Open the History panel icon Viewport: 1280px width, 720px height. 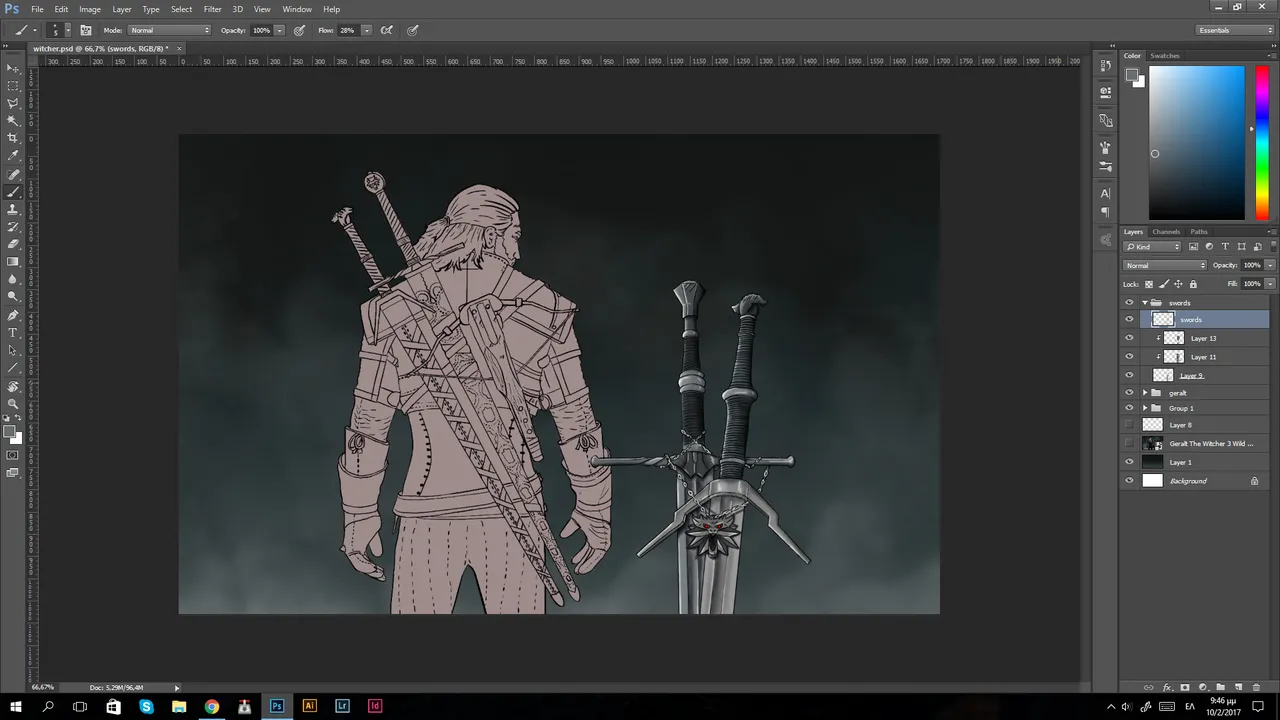1105,65
